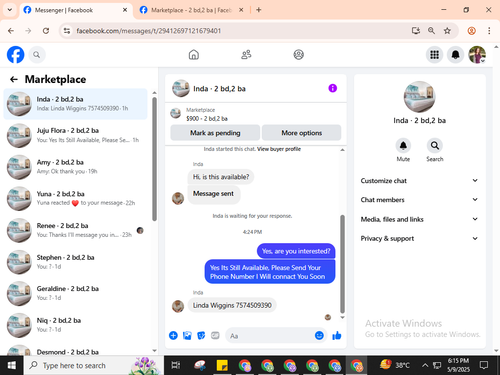Open Amy - 2 bd,2 ba conversation

coord(75,167)
